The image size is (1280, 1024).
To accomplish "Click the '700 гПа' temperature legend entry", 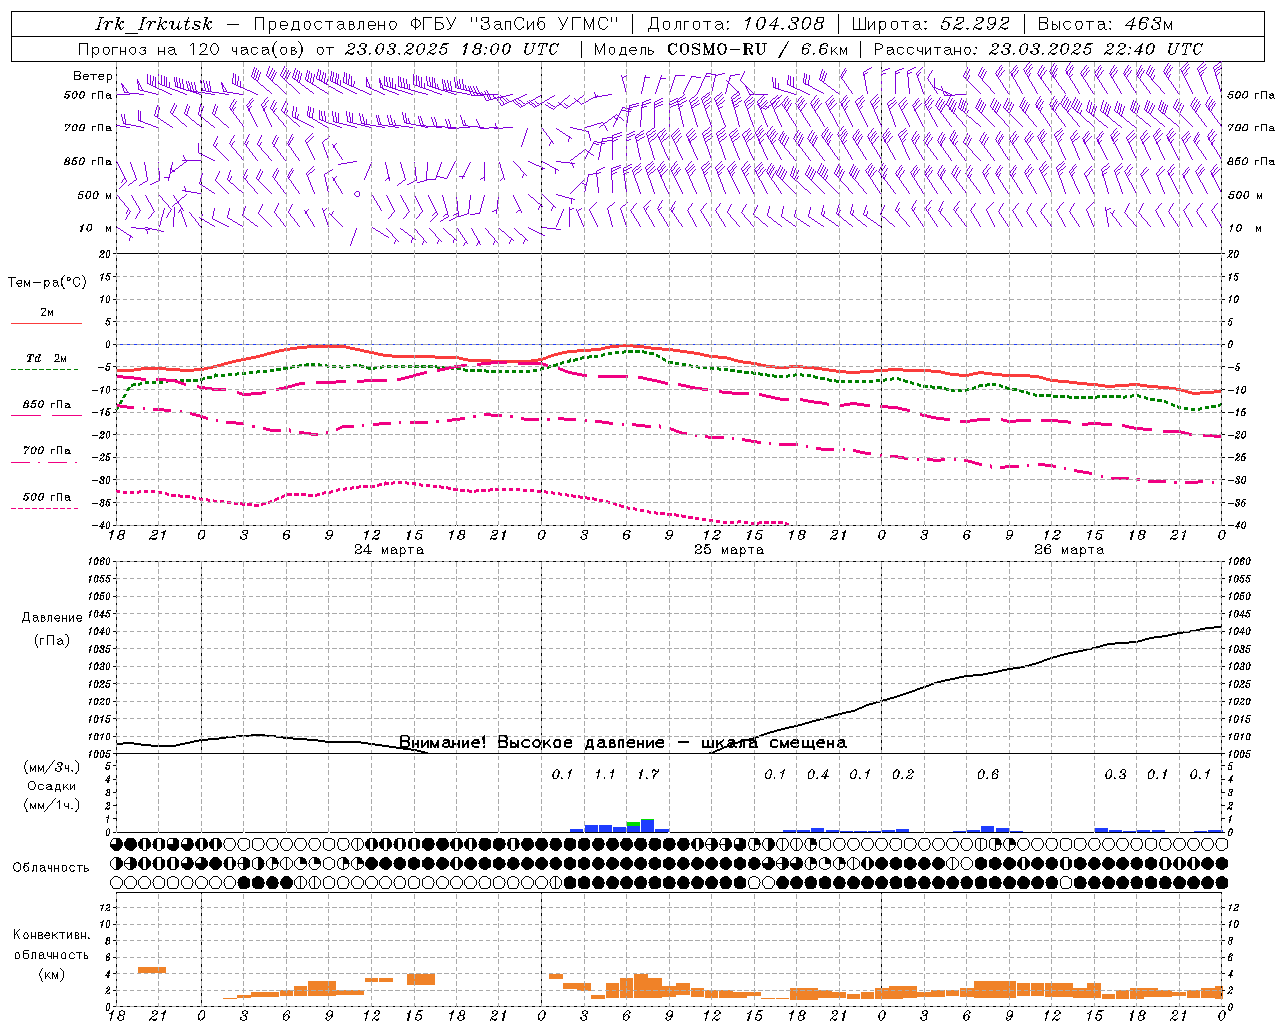I will click(x=47, y=450).
